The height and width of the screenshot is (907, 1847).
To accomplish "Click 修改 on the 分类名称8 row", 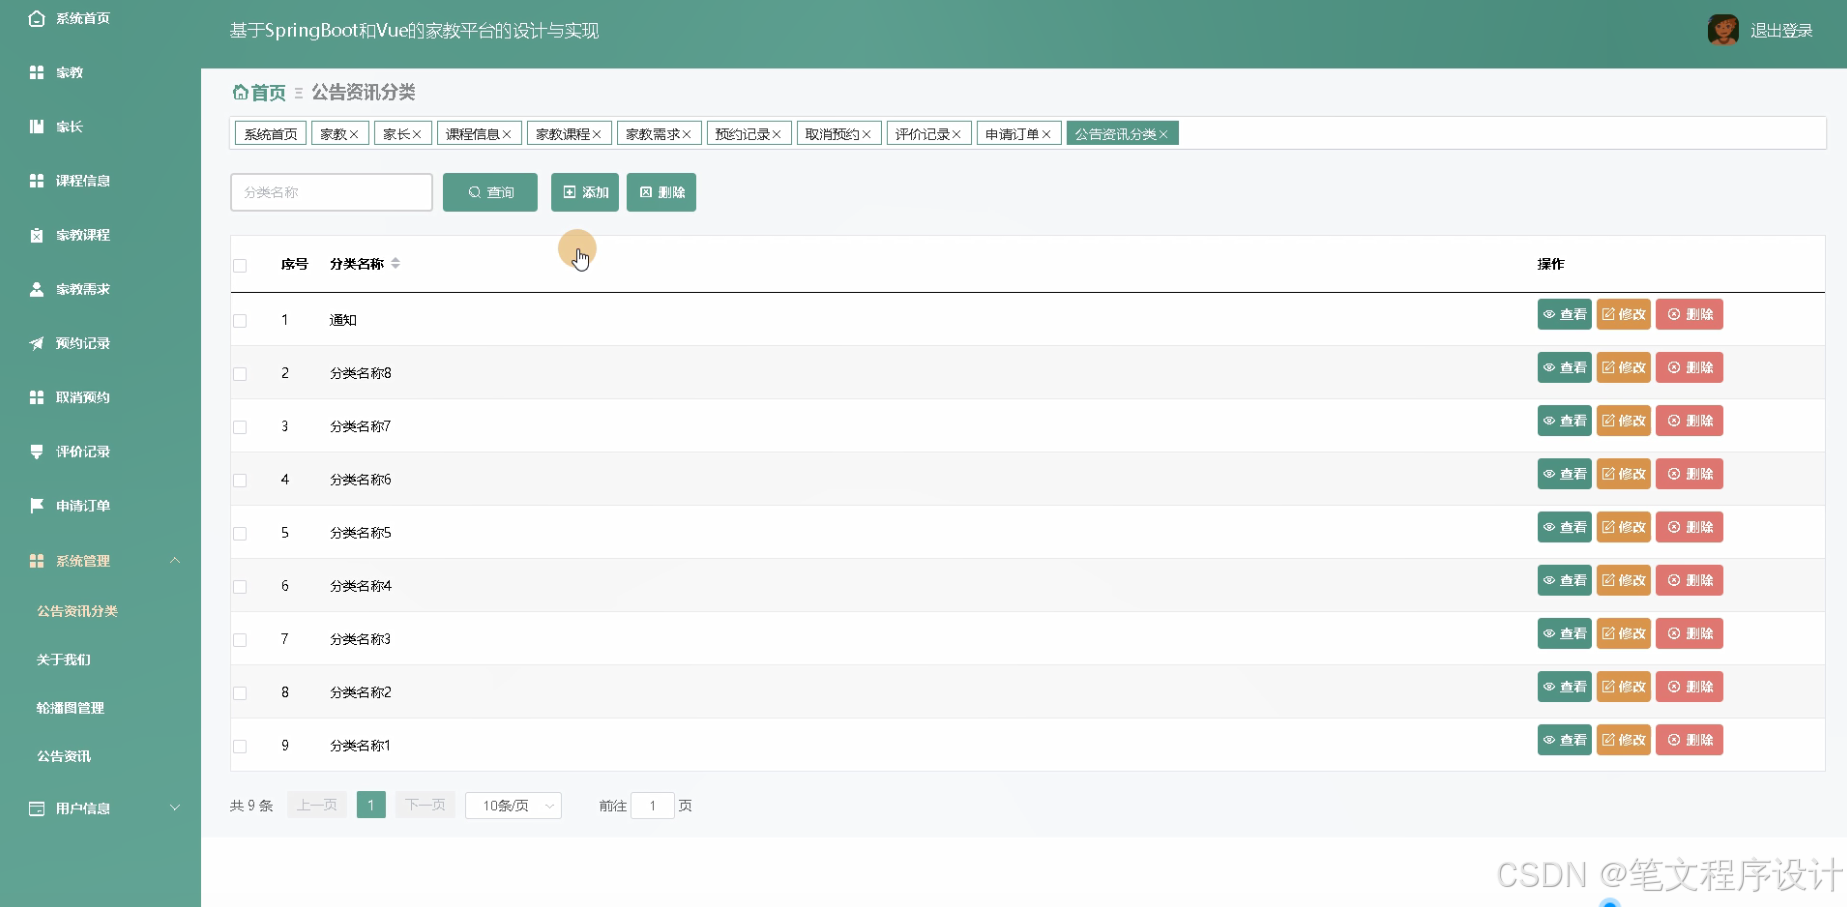I will pyautogui.click(x=1623, y=367).
